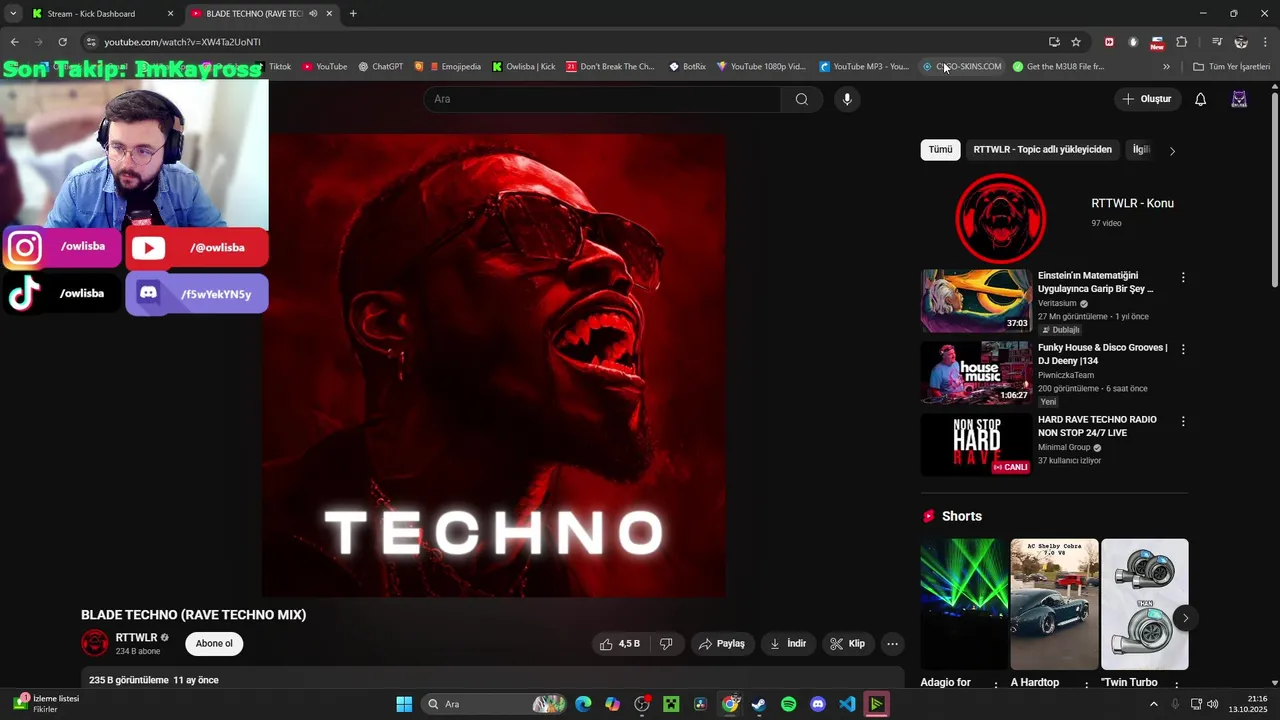This screenshot has width=1280, height=720.
Task: Open Einstein'ın Matematiğini video thumbnail
Action: 976,301
